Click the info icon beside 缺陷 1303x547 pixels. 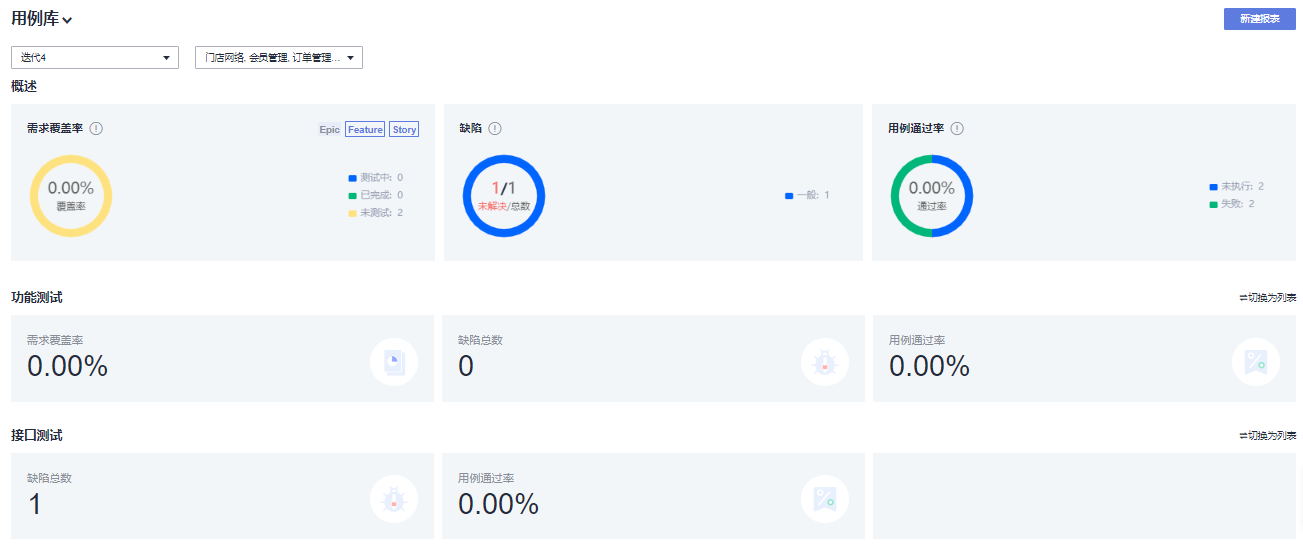(495, 129)
